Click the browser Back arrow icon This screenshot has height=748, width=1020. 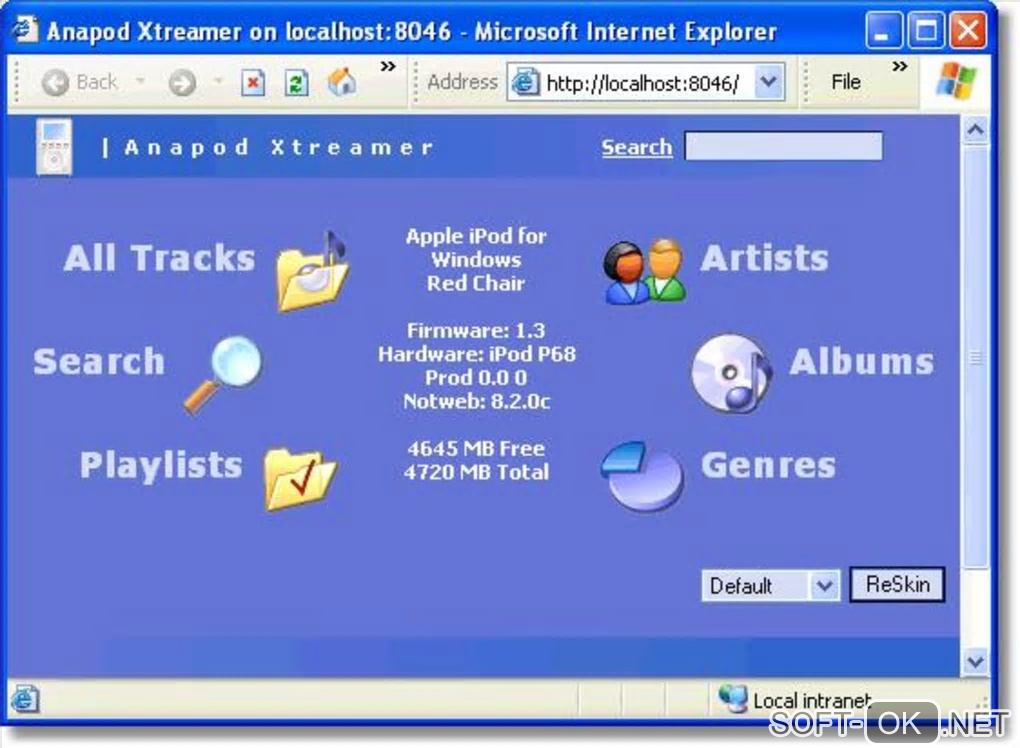tap(55, 83)
